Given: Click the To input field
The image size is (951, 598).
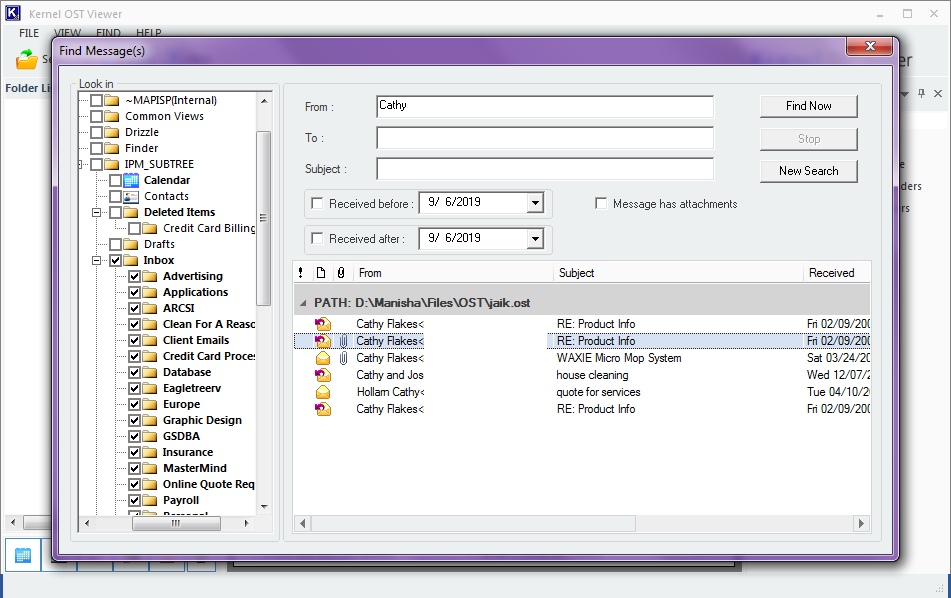Looking at the screenshot, I should tap(545, 138).
